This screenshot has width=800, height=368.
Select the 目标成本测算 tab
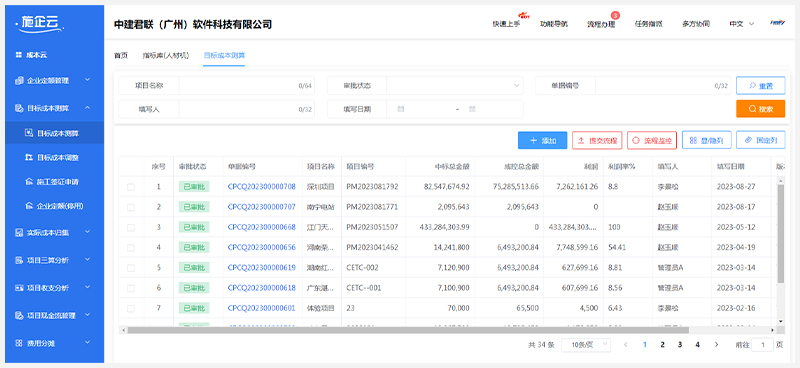point(224,55)
